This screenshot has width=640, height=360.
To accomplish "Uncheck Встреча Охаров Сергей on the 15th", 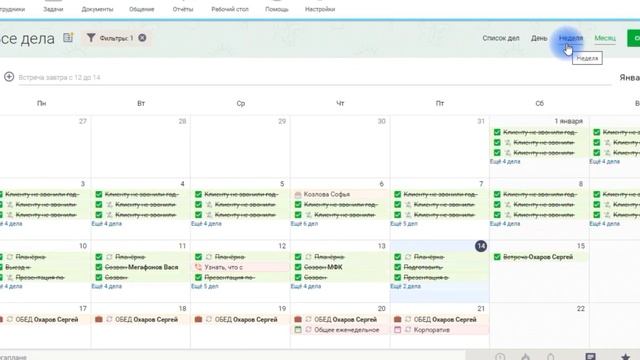I will [x=497, y=257].
